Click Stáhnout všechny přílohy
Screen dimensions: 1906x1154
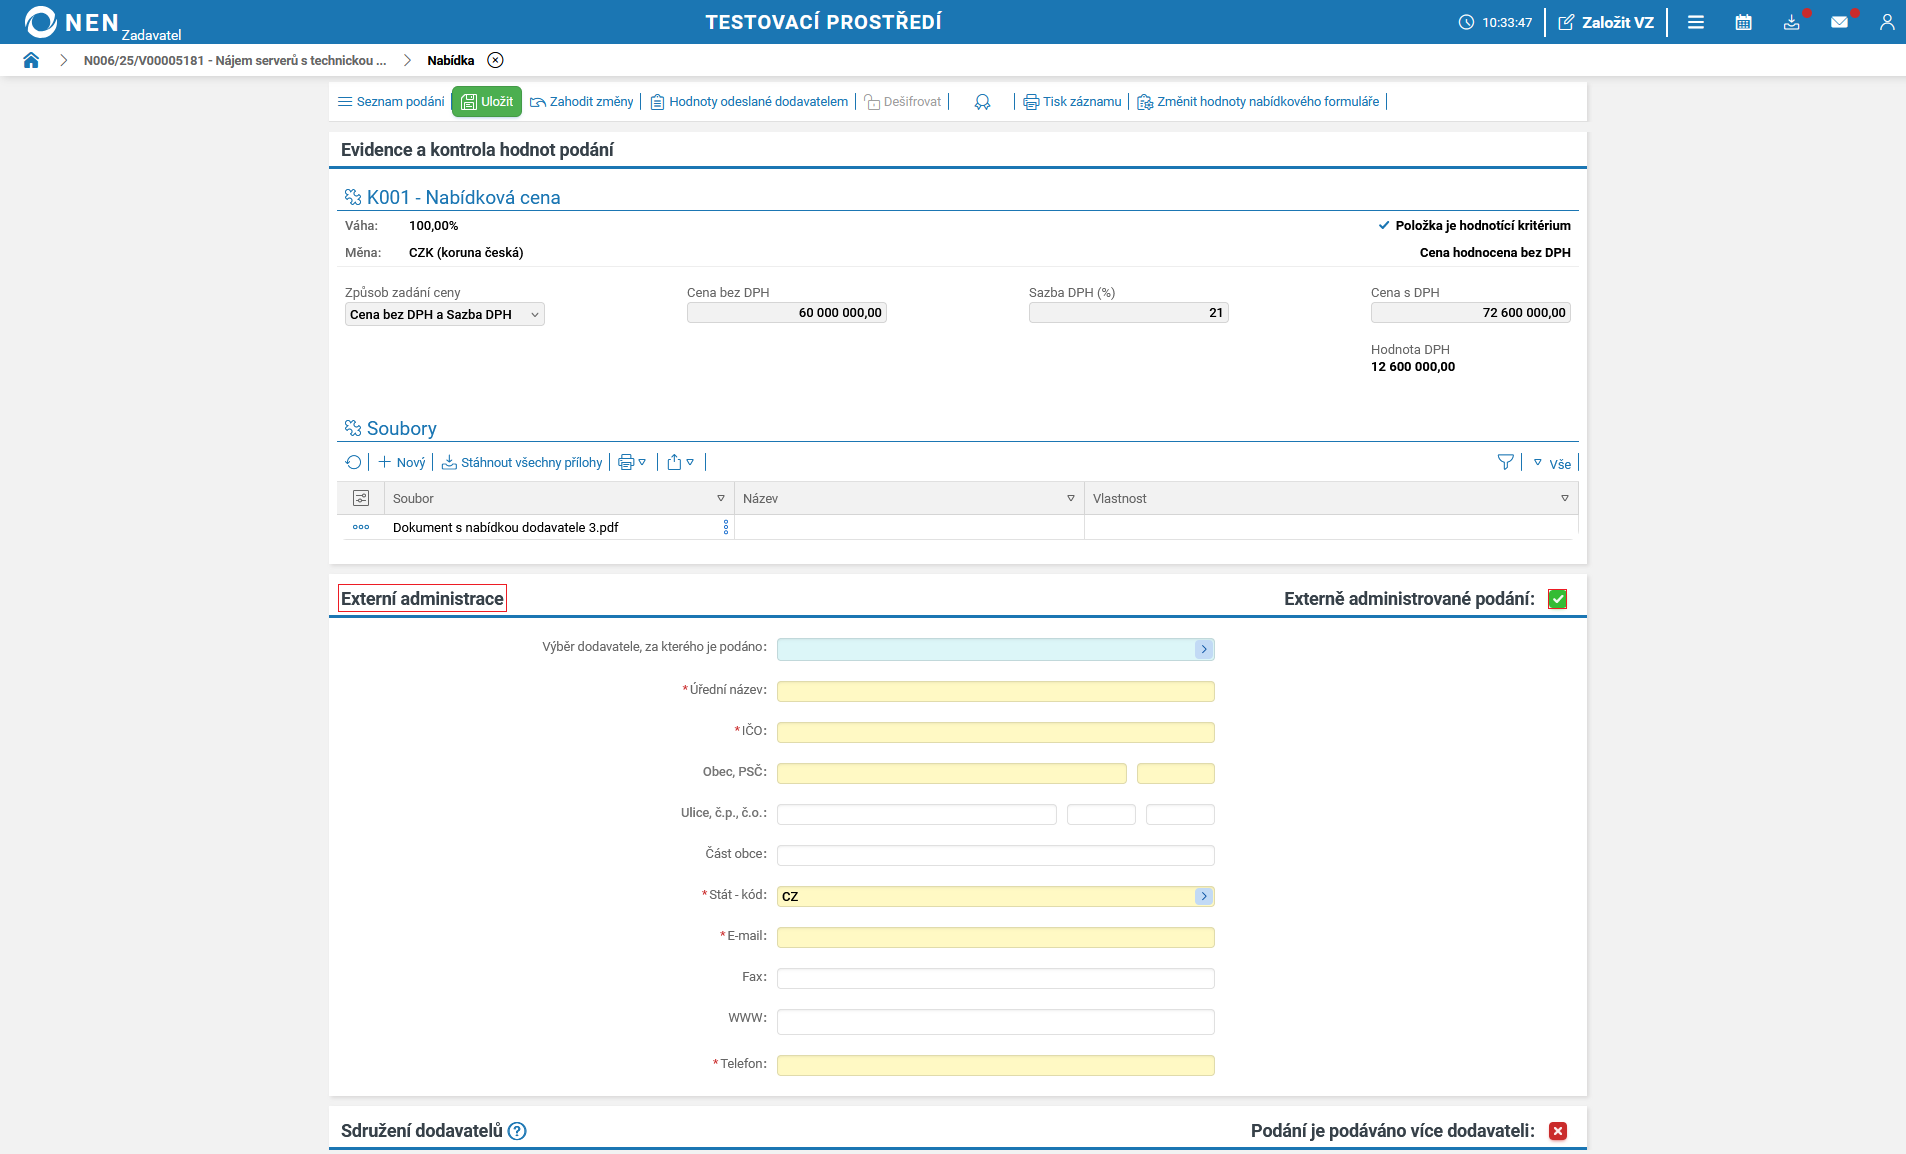pyautogui.click(x=522, y=462)
